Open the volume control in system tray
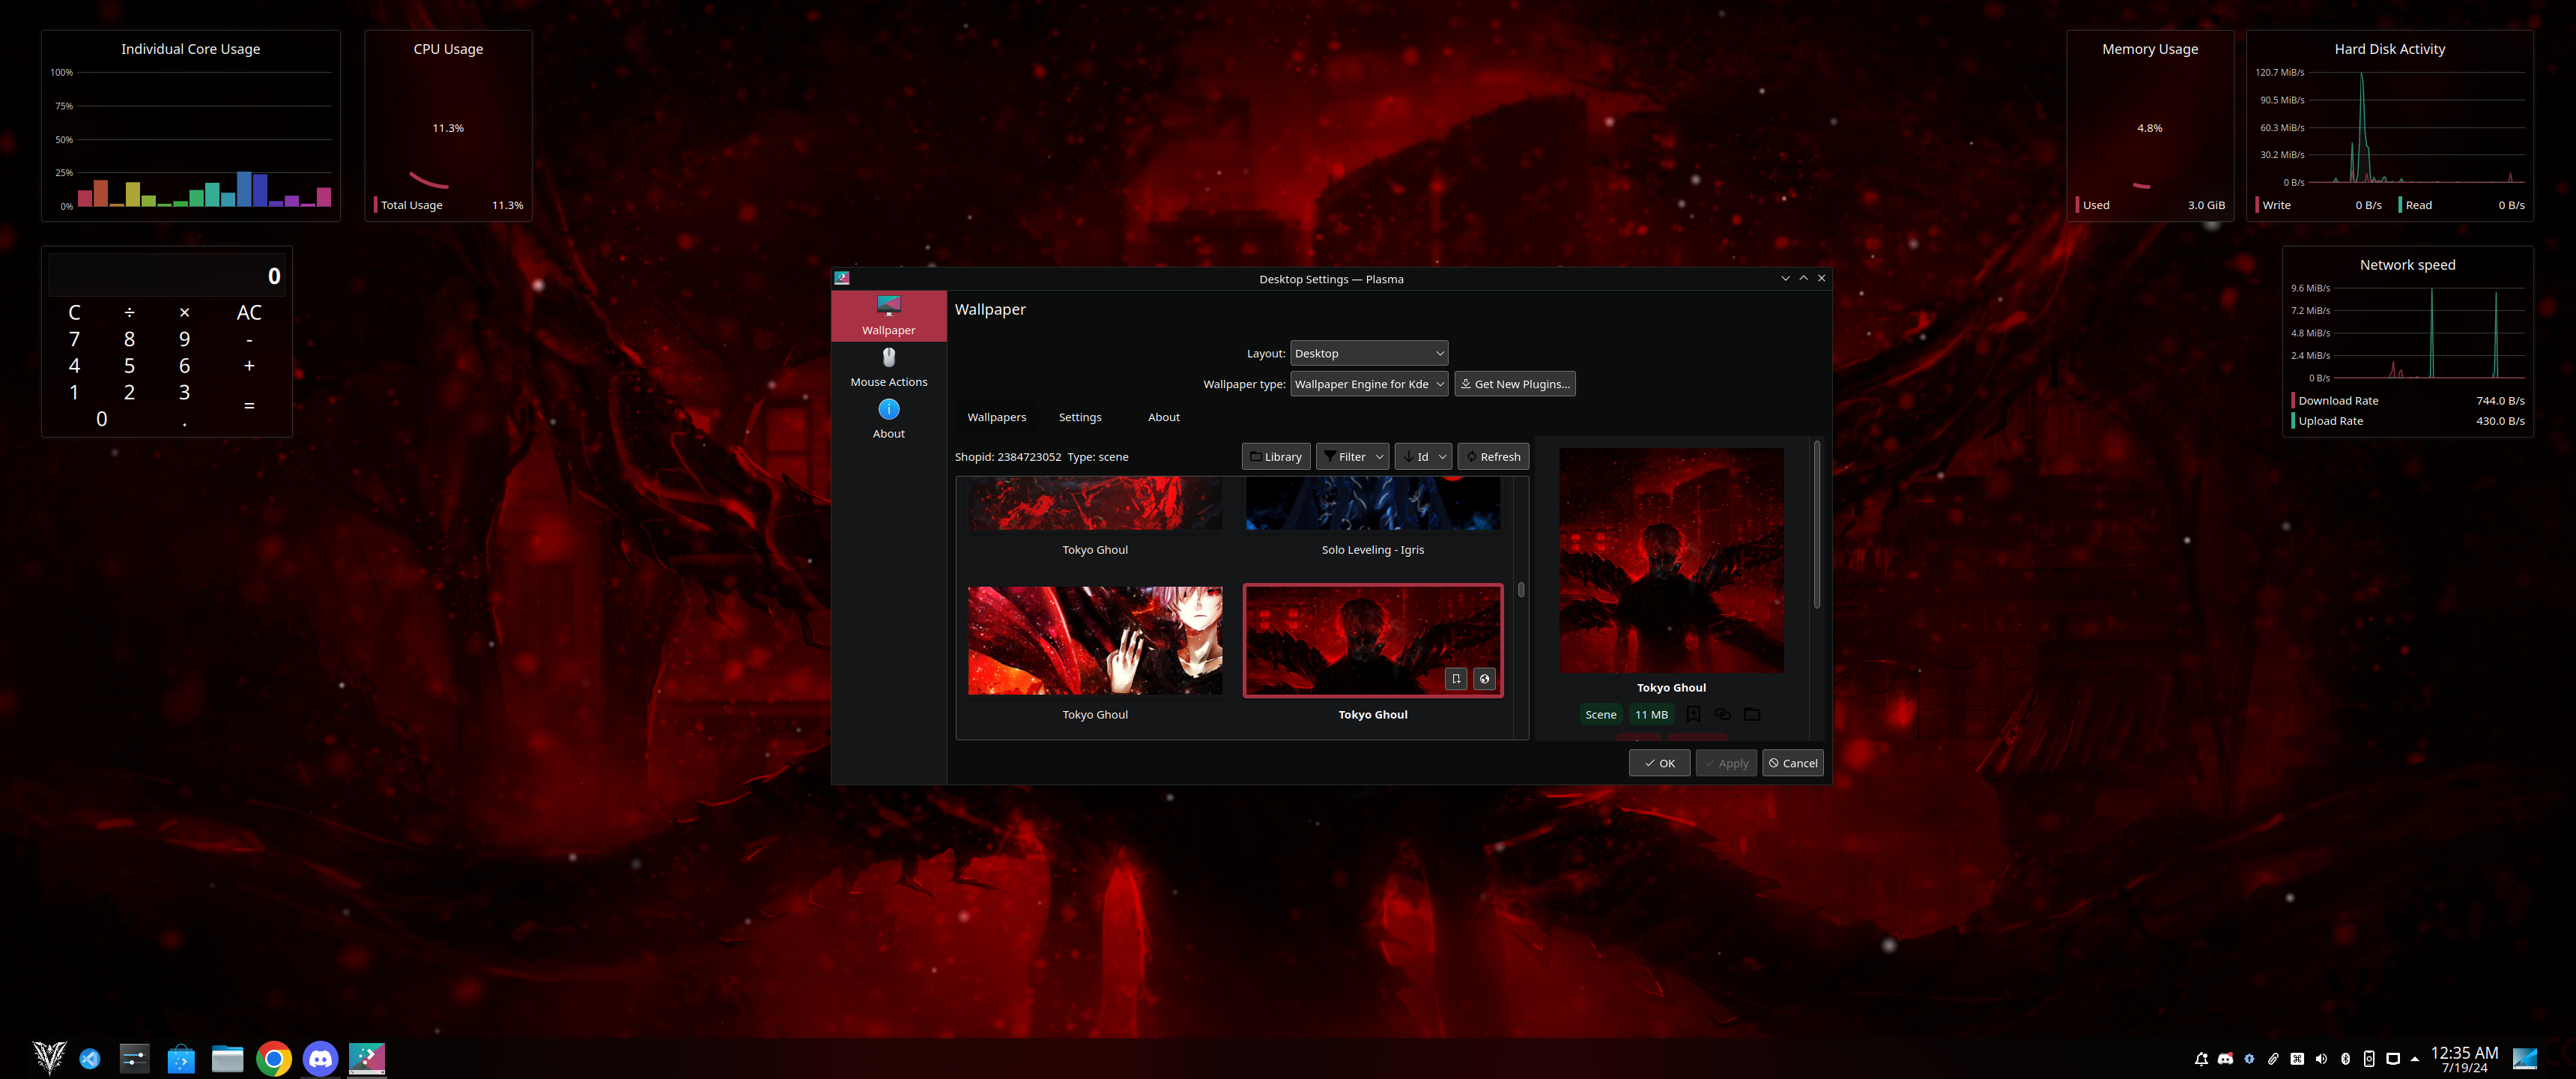 pos(2321,1058)
